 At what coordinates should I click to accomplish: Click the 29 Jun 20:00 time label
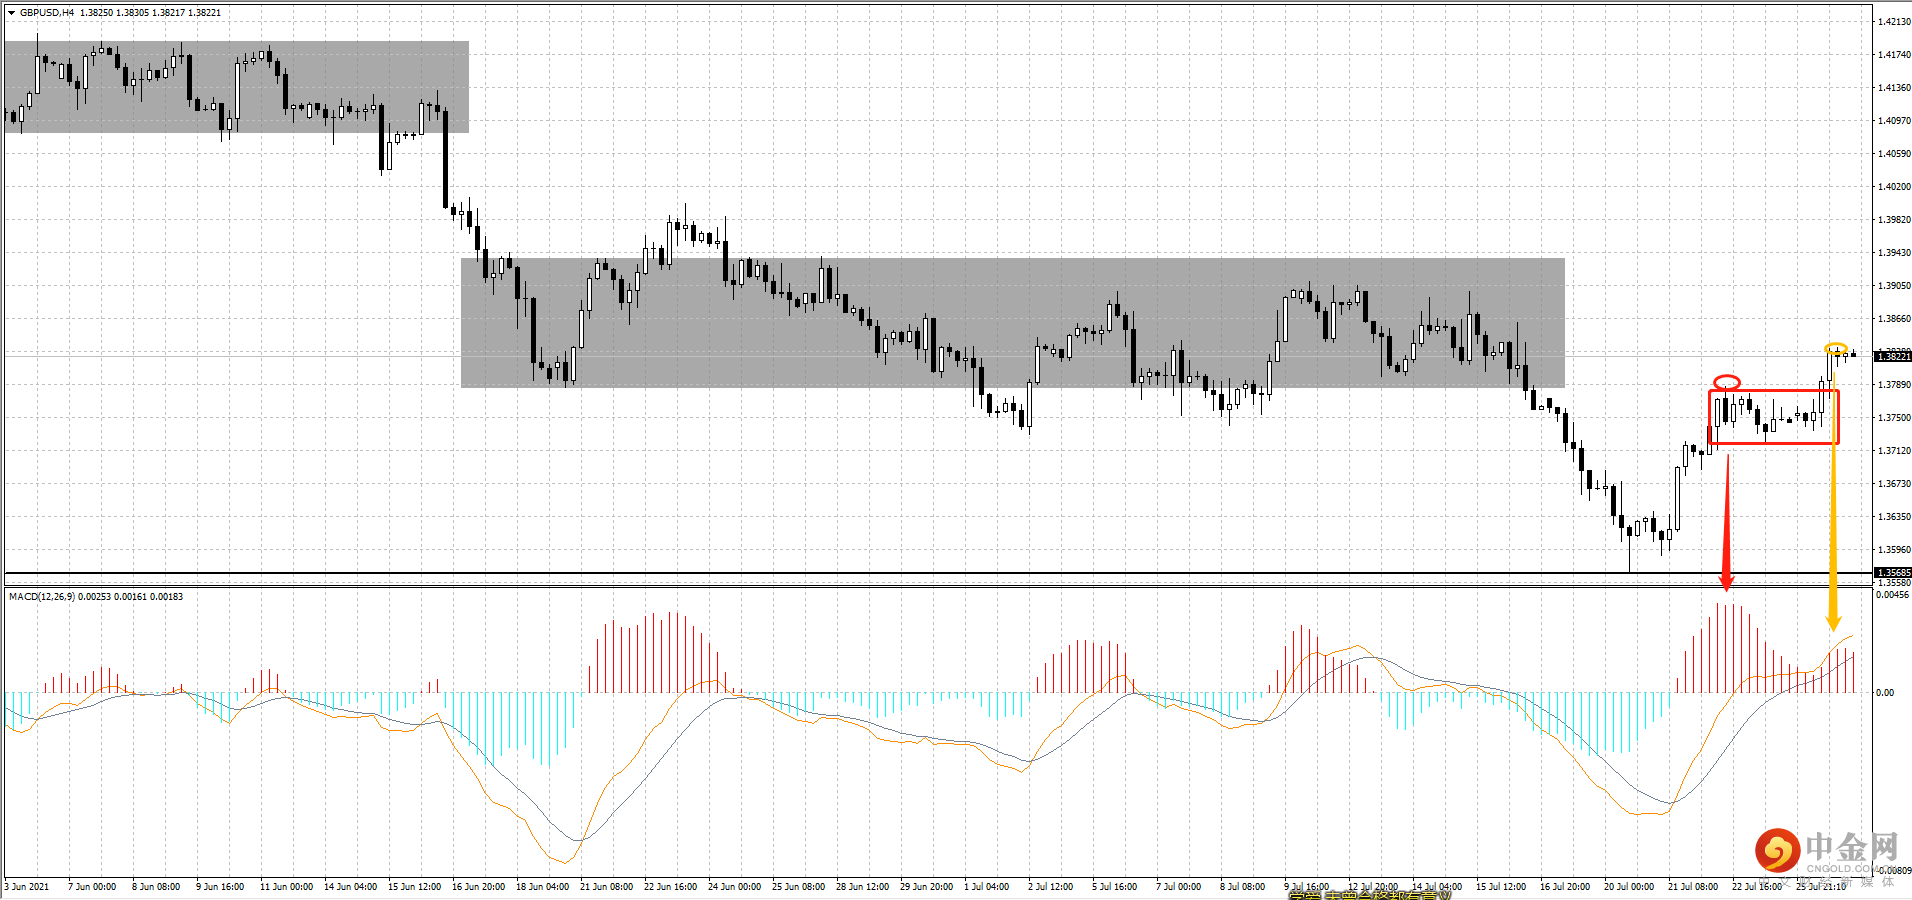[x=926, y=887]
